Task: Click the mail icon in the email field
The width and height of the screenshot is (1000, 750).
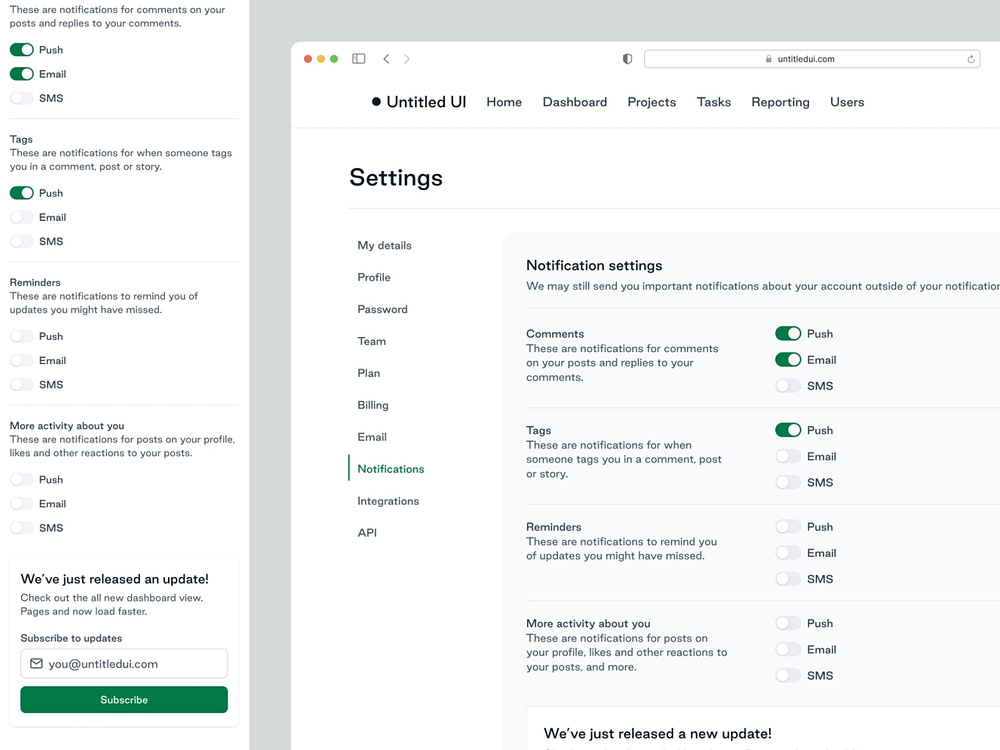Action: [x=37, y=664]
